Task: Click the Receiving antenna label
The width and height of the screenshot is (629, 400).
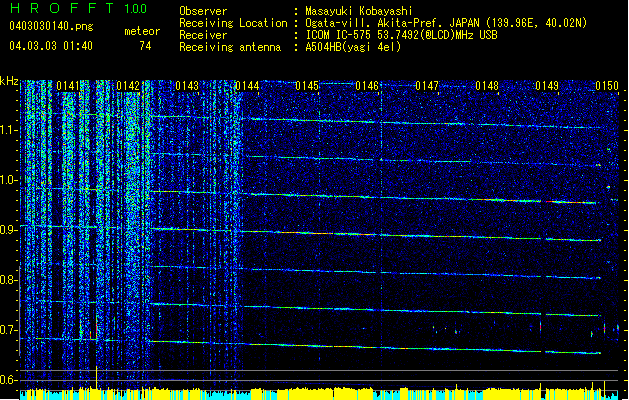Action: (230, 47)
